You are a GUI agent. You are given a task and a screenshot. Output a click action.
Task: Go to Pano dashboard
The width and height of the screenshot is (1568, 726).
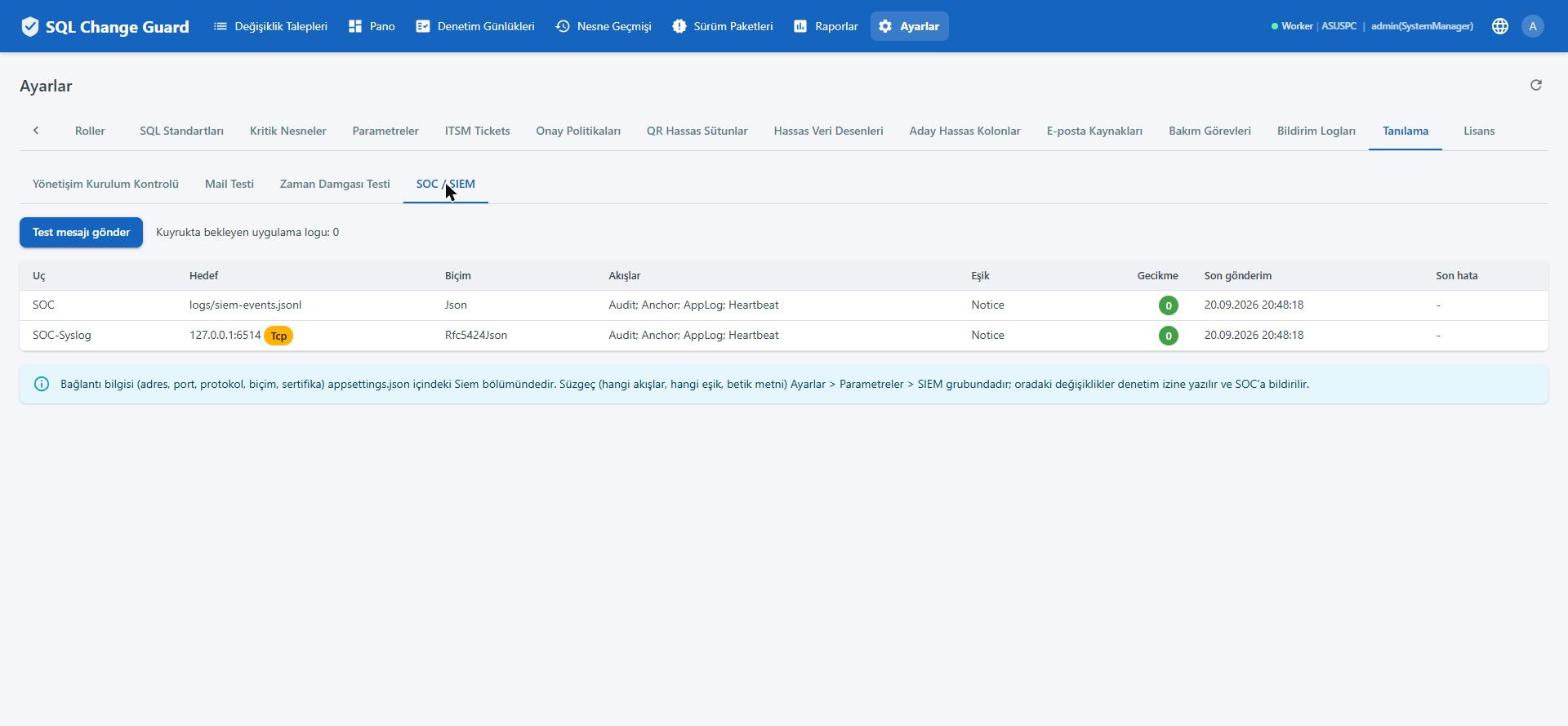[371, 27]
